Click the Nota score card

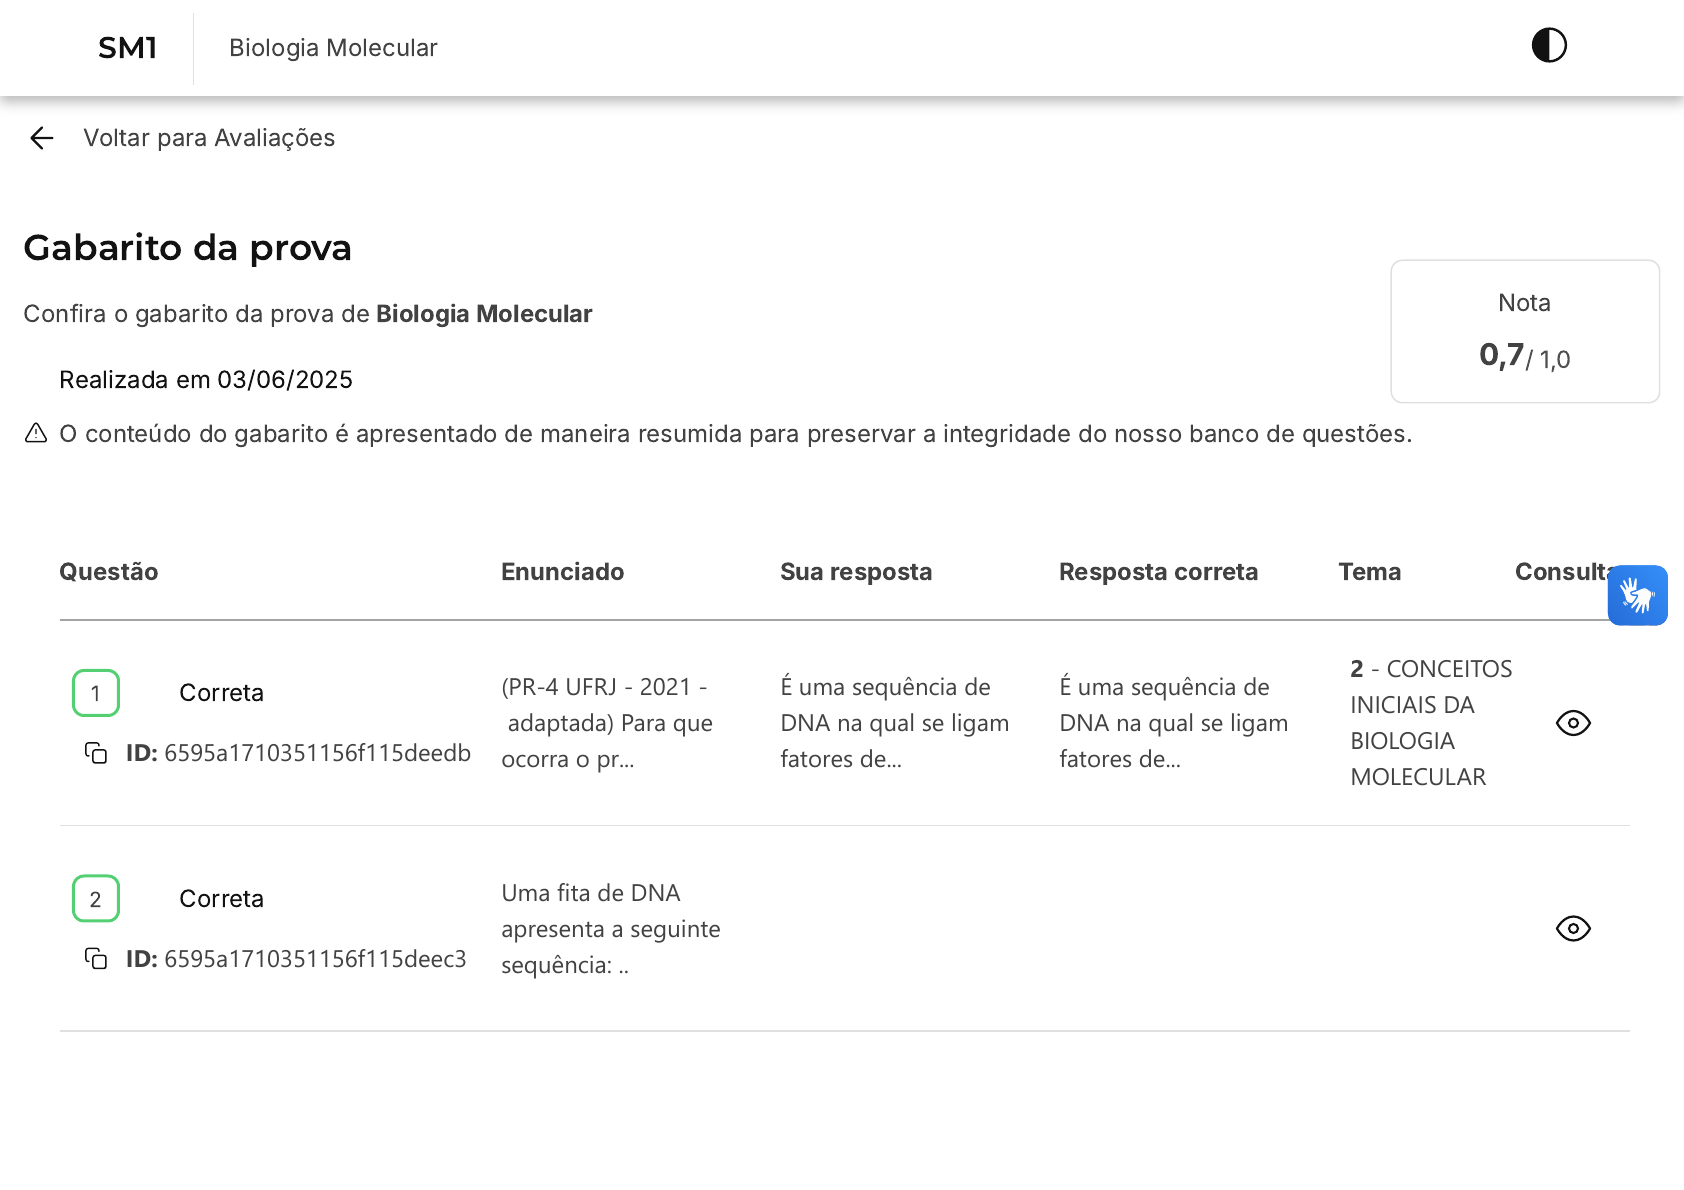pos(1524,332)
